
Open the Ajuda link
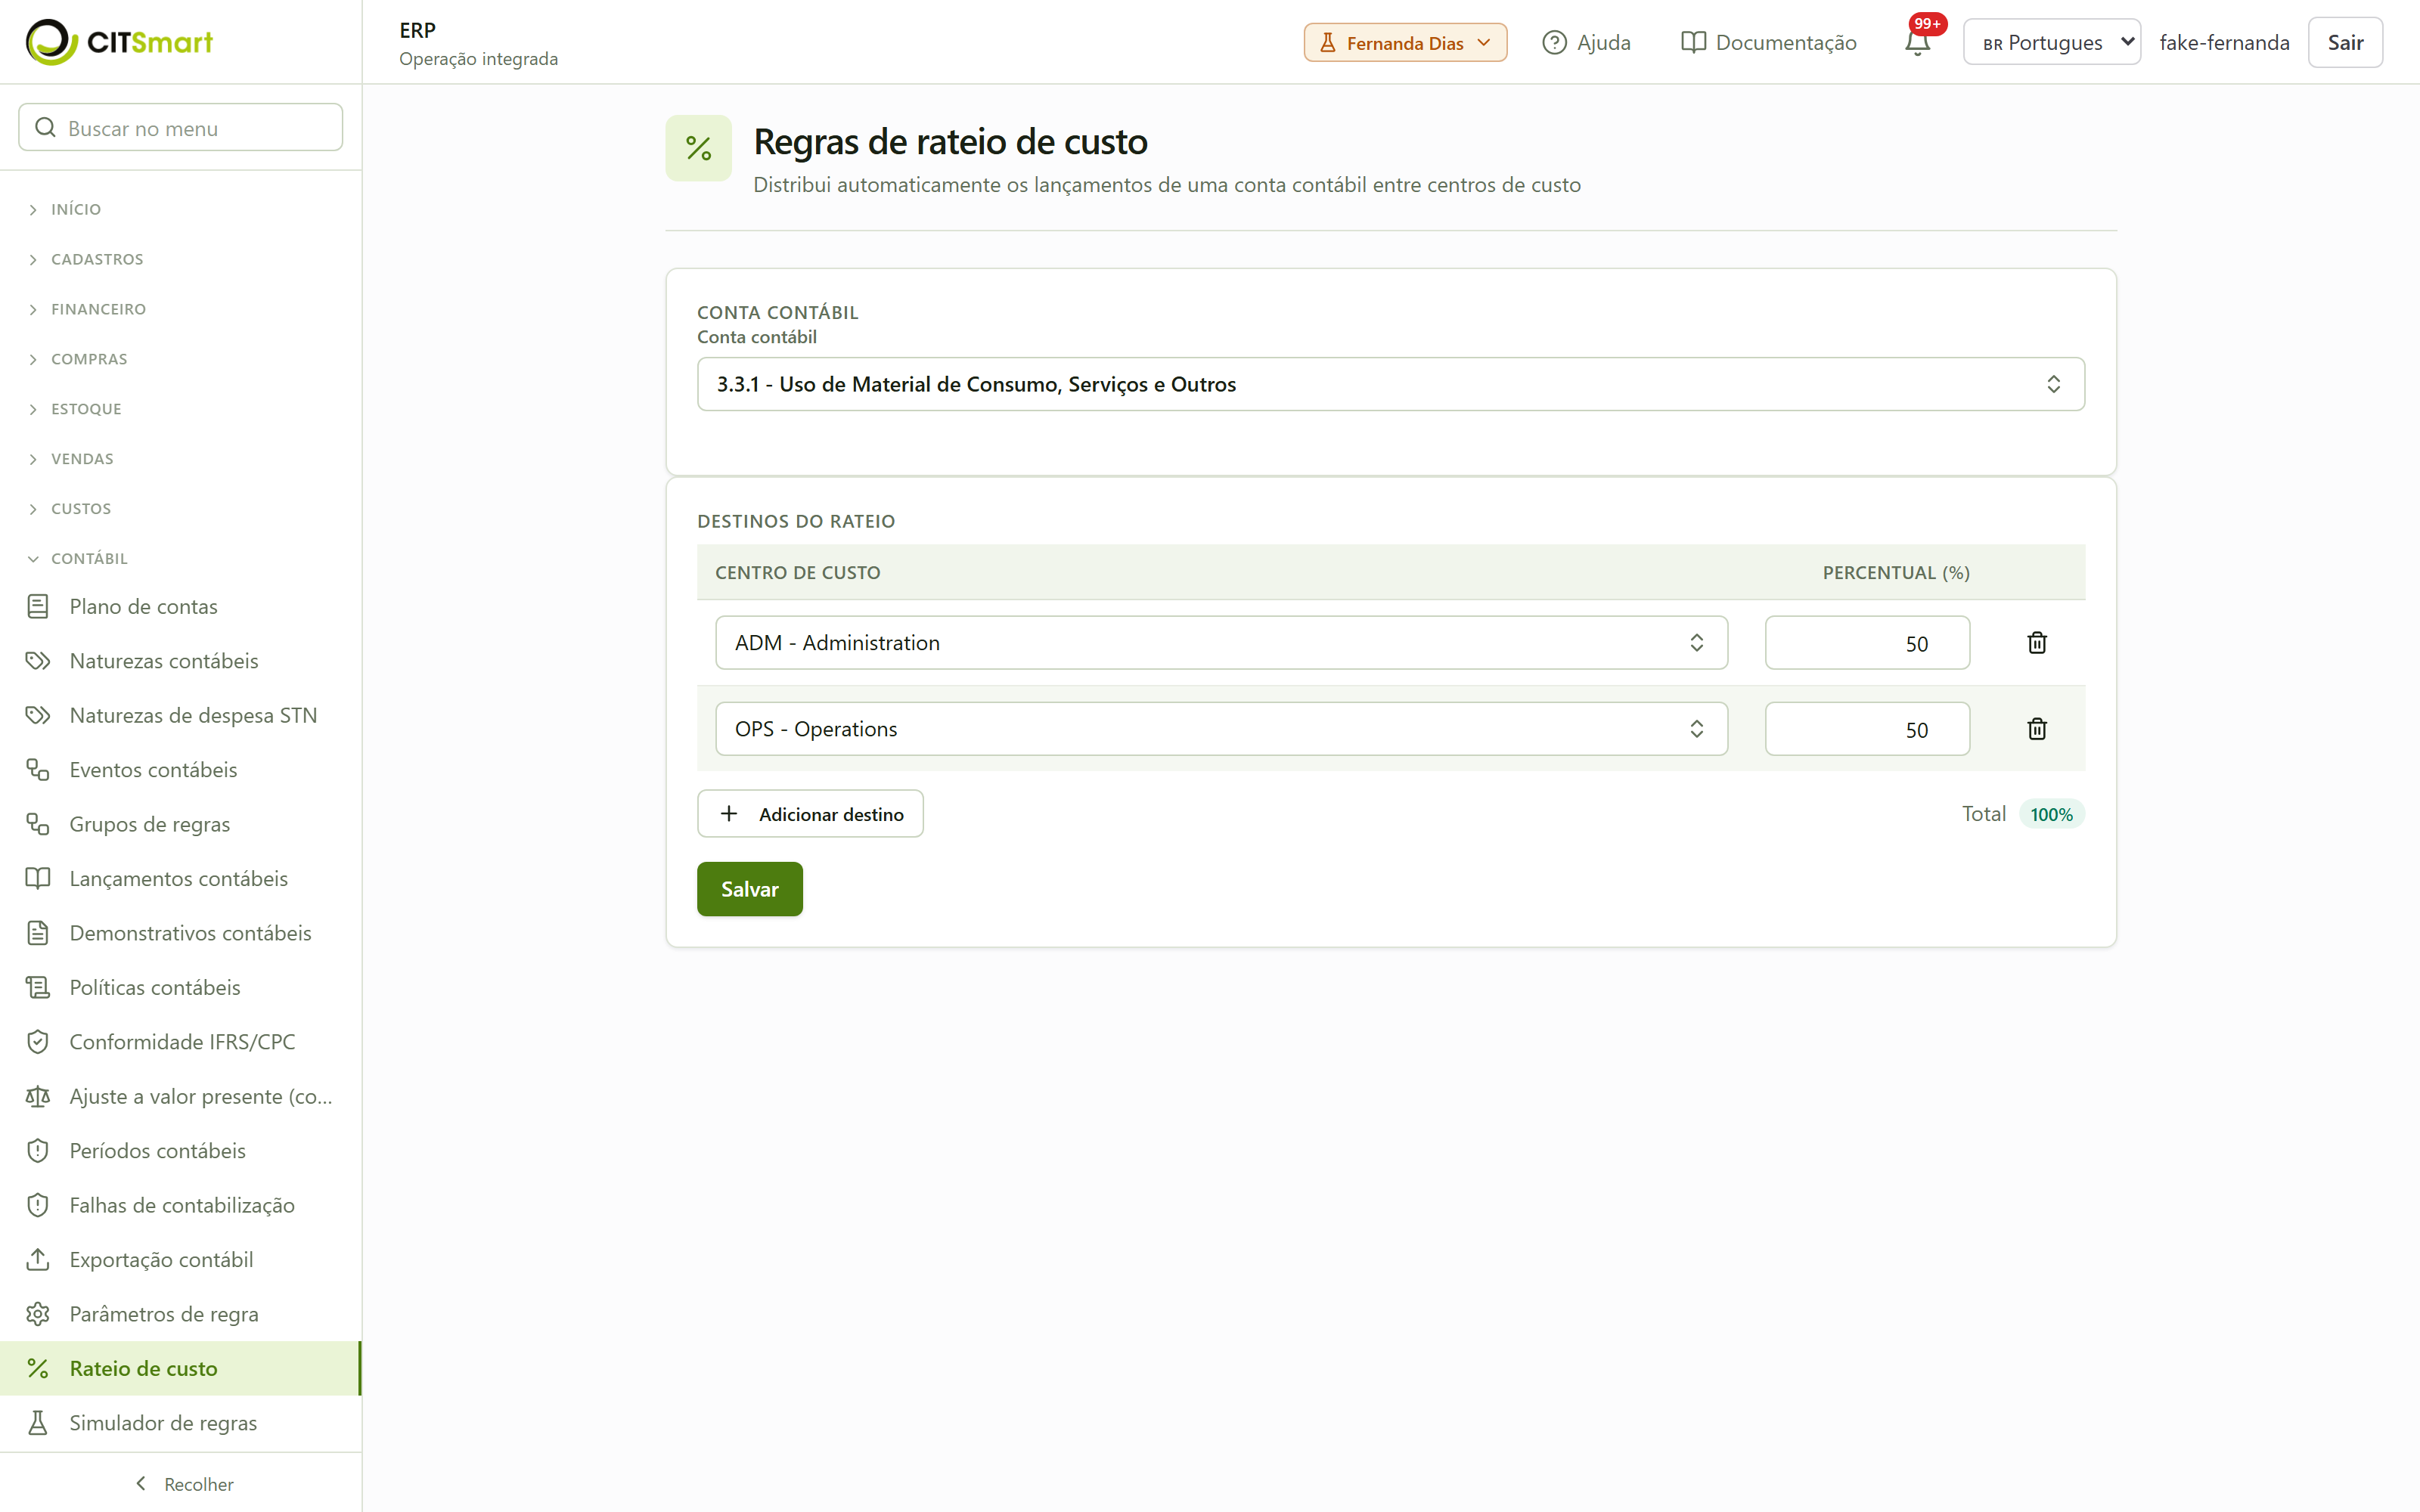[1586, 43]
